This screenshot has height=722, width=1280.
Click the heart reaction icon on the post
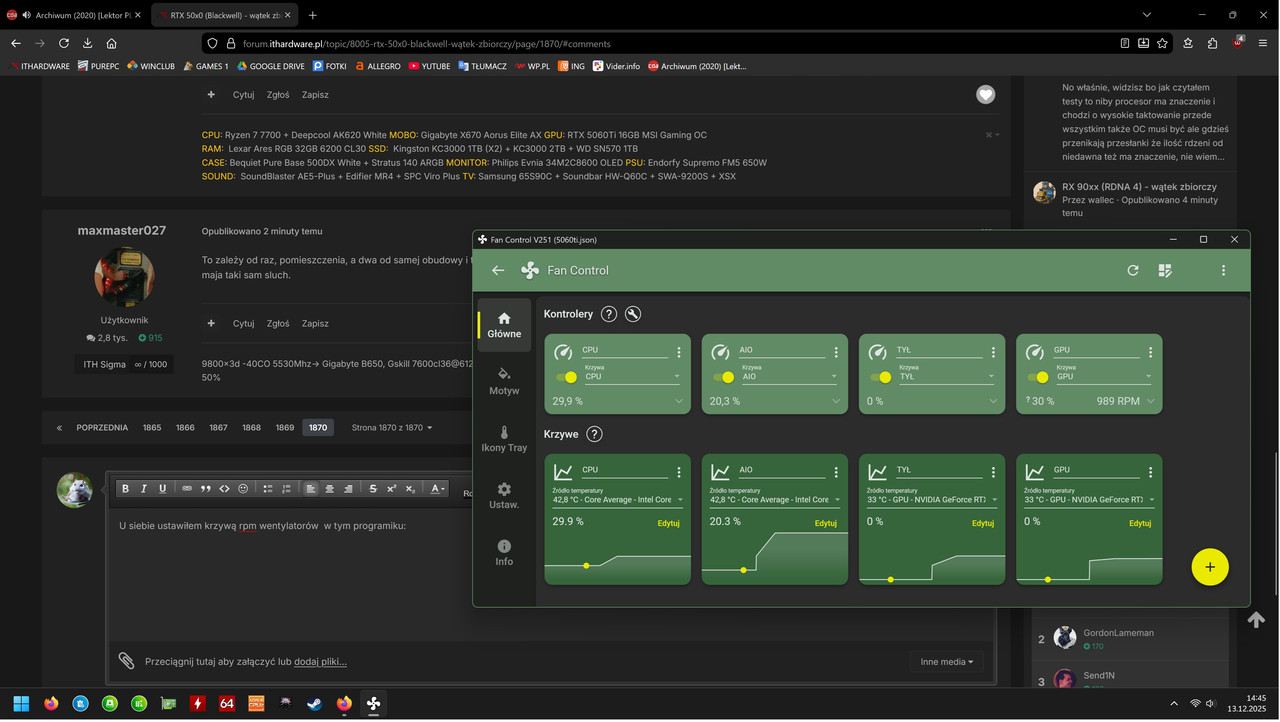point(986,94)
